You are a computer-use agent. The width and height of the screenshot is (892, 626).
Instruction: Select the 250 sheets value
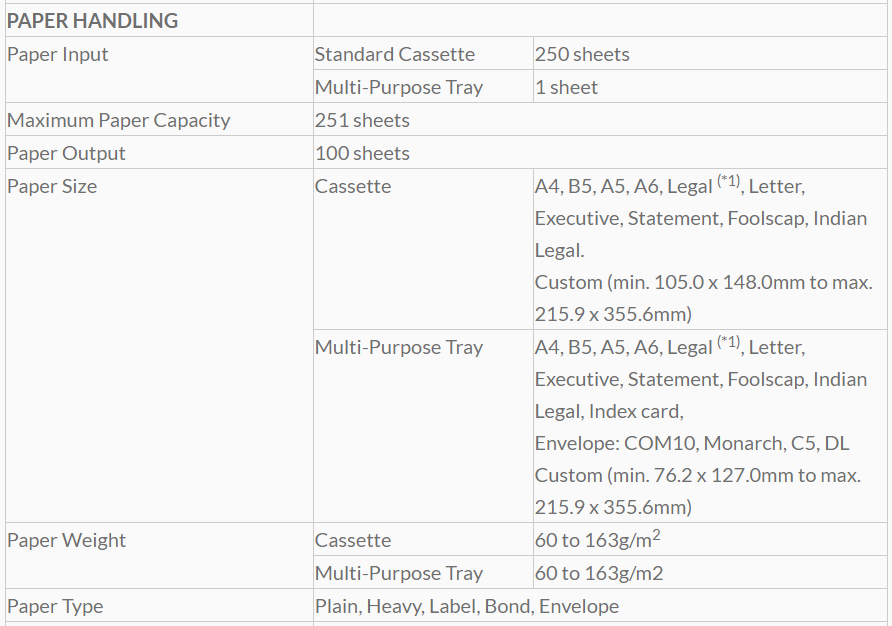point(582,54)
